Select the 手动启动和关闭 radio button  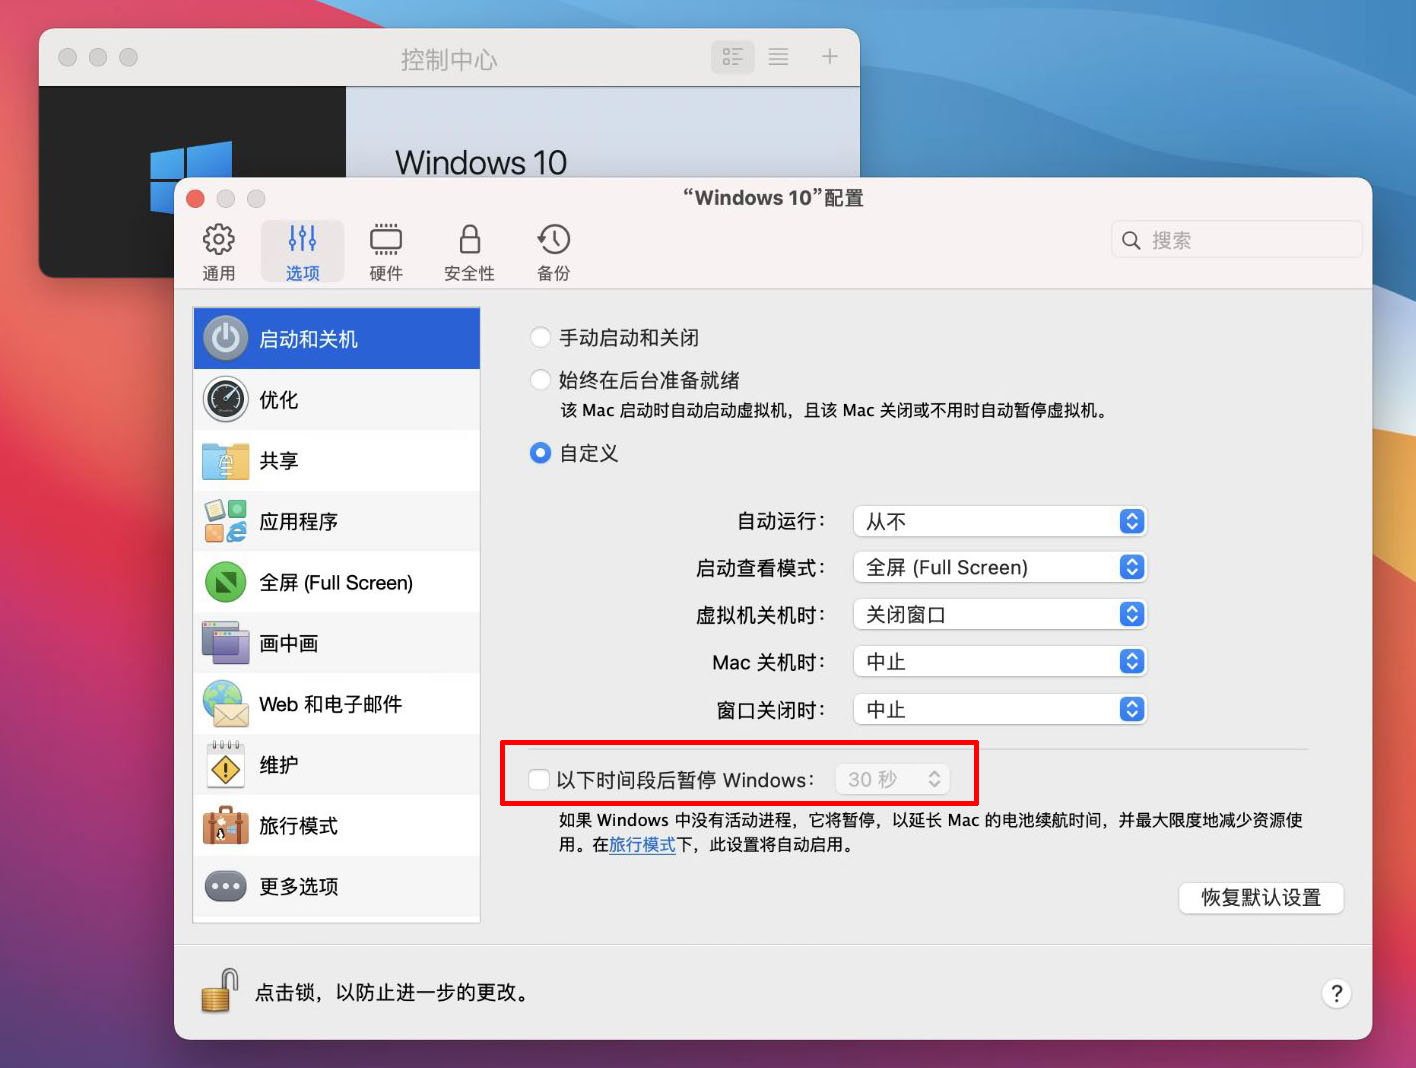click(541, 338)
